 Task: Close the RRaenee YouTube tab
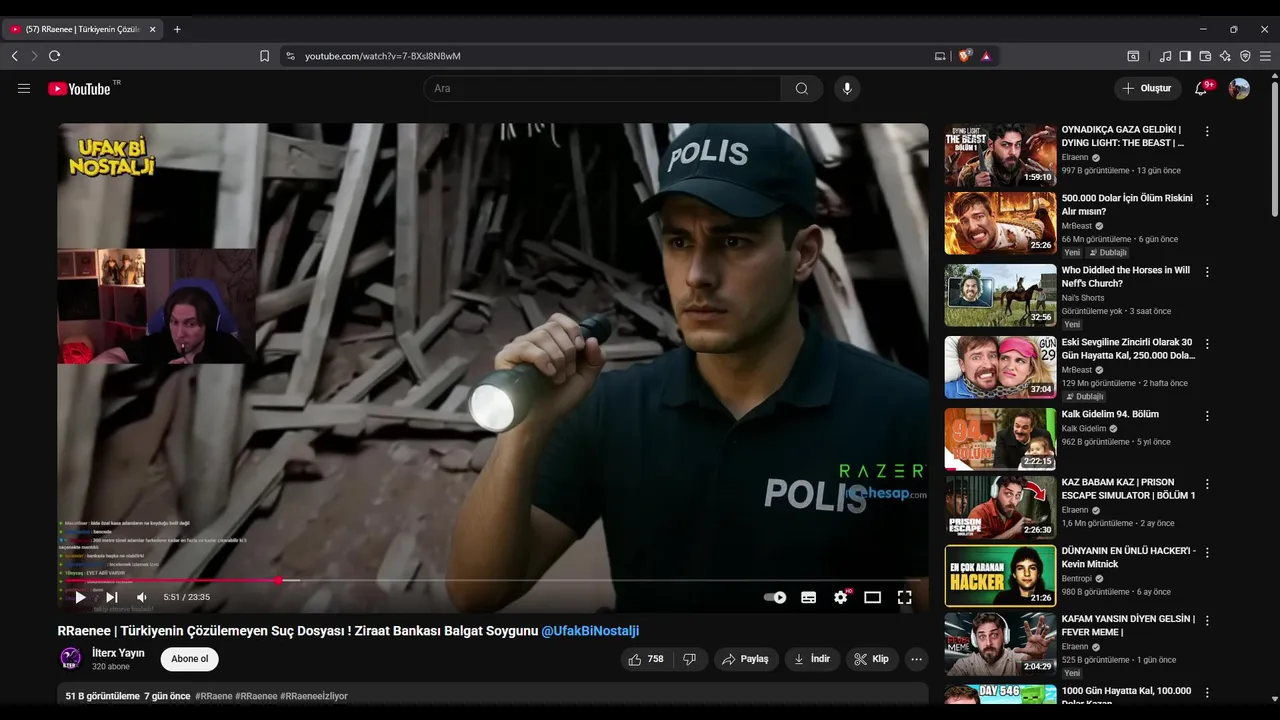tap(153, 29)
